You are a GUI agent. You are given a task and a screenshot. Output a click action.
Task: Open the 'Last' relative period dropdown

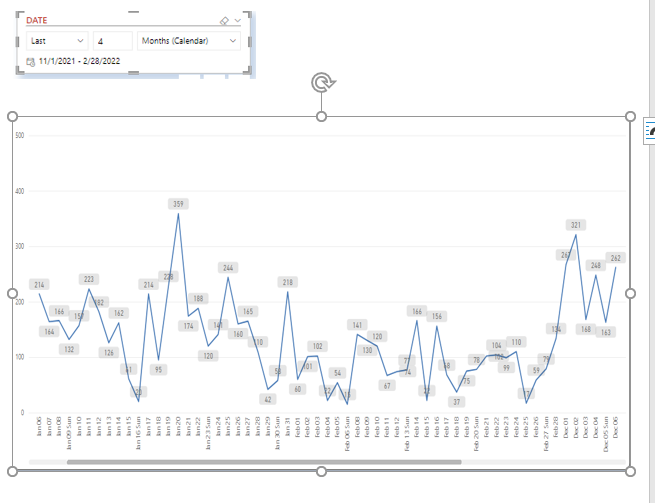pyautogui.click(x=57, y=41)
